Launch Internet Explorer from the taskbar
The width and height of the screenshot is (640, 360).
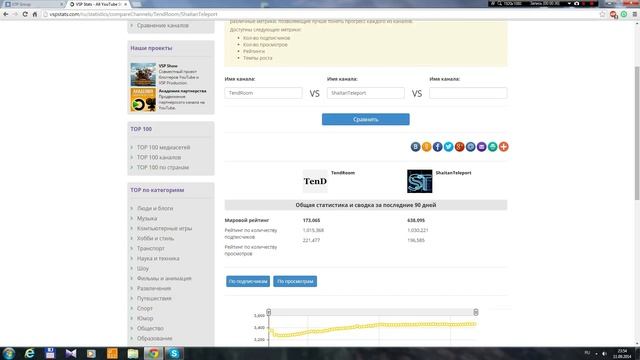click(29, 353)
